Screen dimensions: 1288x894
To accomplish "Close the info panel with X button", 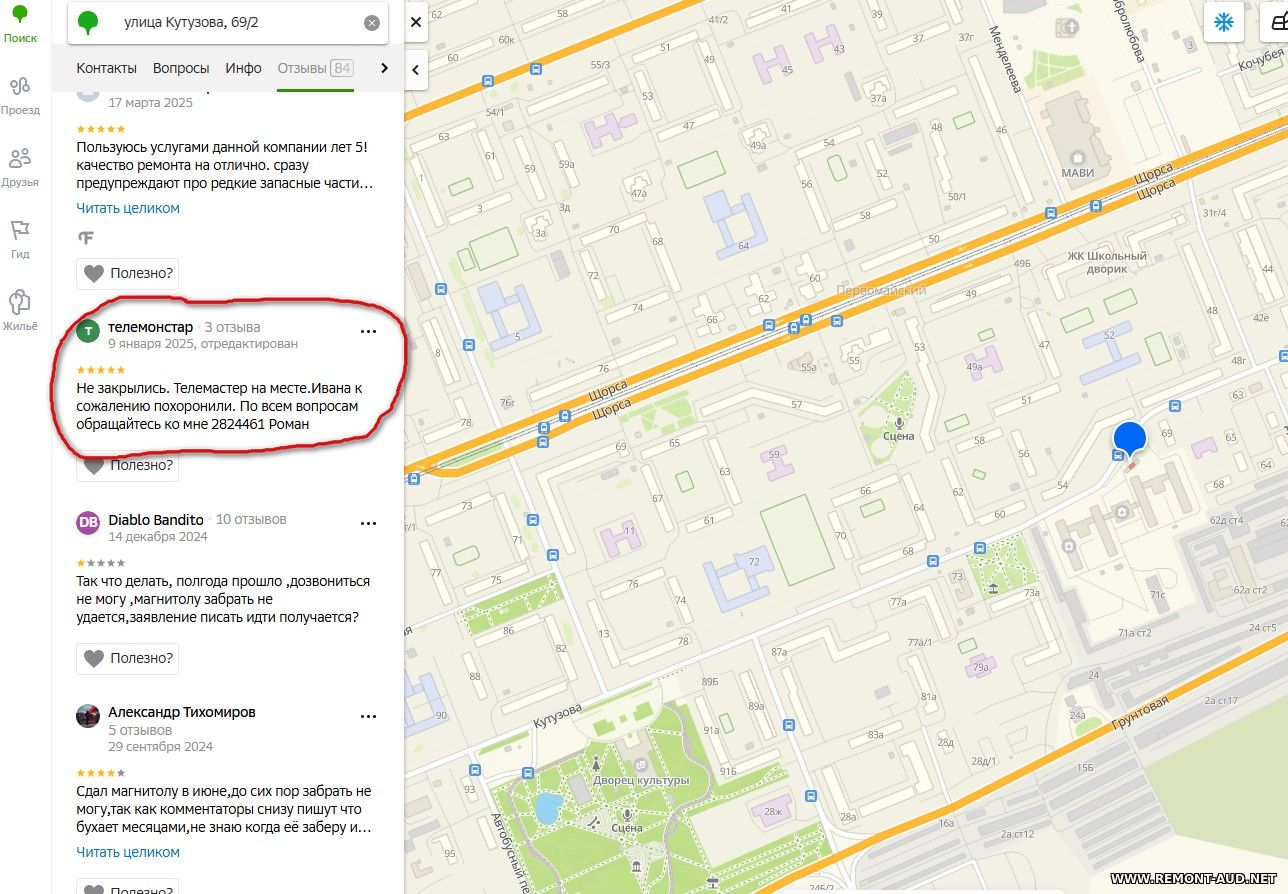I will click(x=416, y=22).
